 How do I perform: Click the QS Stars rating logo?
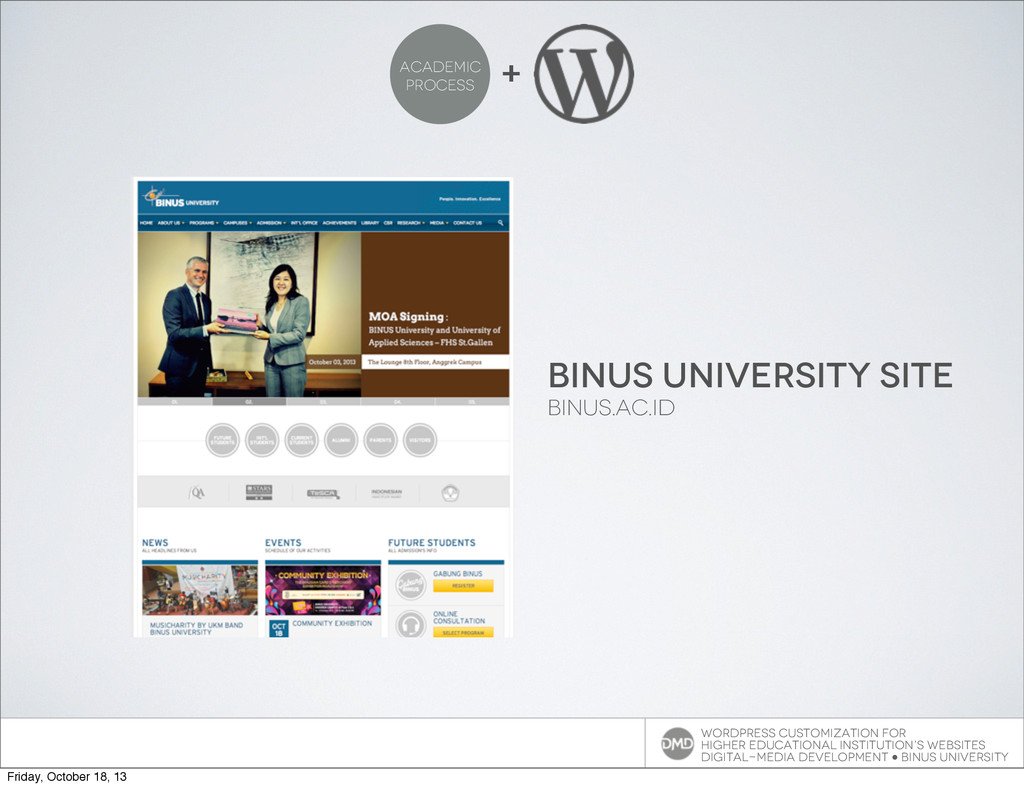(259, 492)
